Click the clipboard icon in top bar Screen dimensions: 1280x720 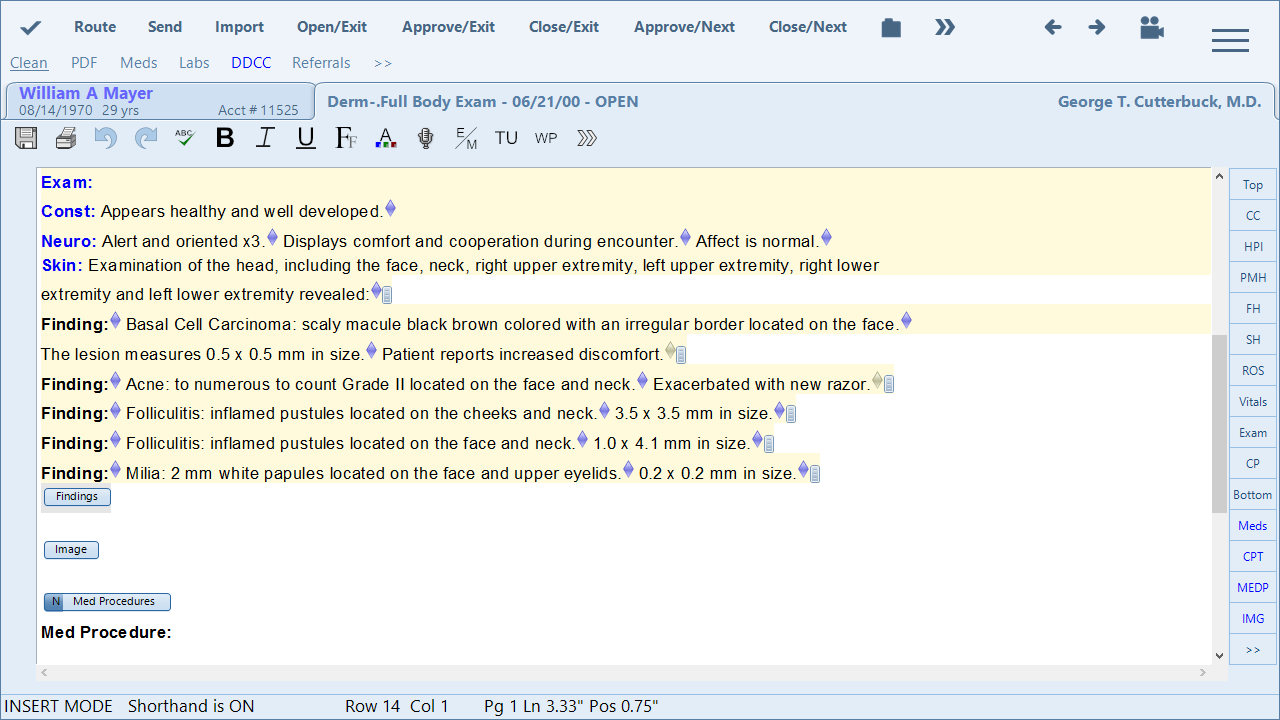891,27
